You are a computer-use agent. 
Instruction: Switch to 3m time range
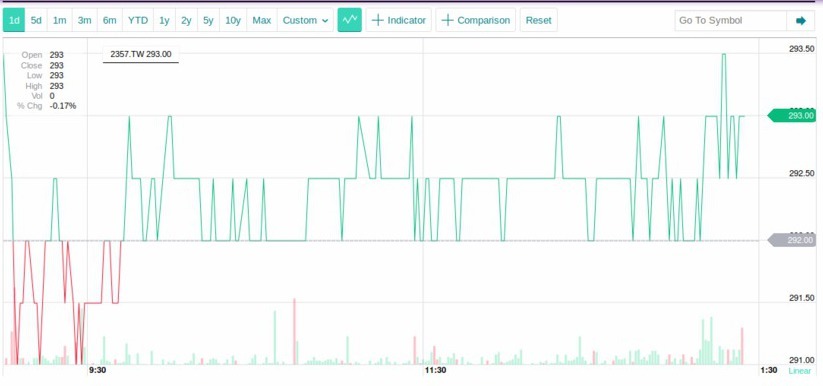(x=85, y=20)
